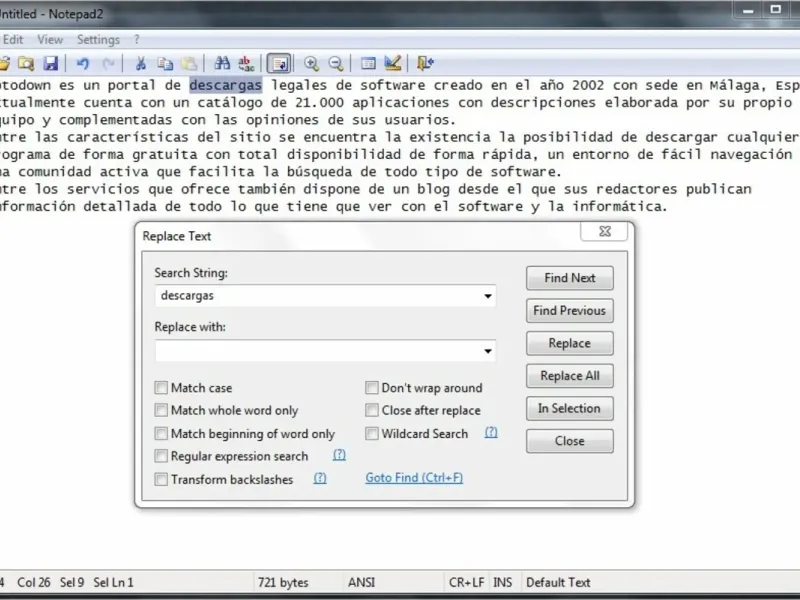The image size is (800, 600).
Task: Click the Browse files toolbar icon
Action: 26,63
